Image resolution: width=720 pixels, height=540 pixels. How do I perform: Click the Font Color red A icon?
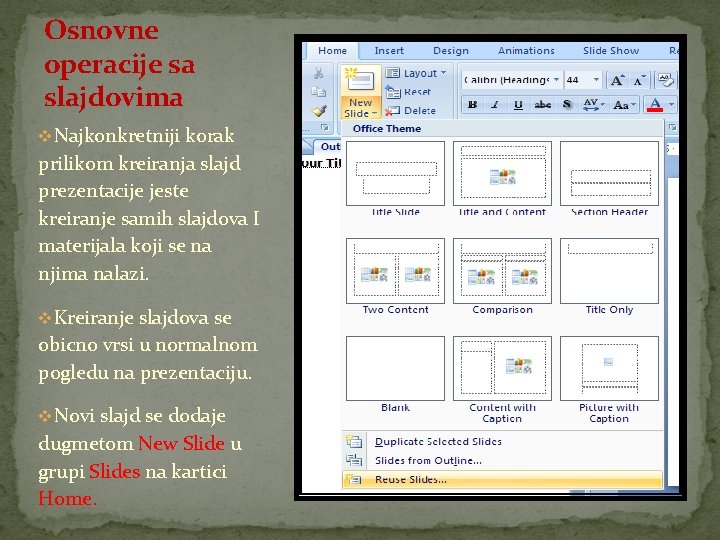[655, 105]
